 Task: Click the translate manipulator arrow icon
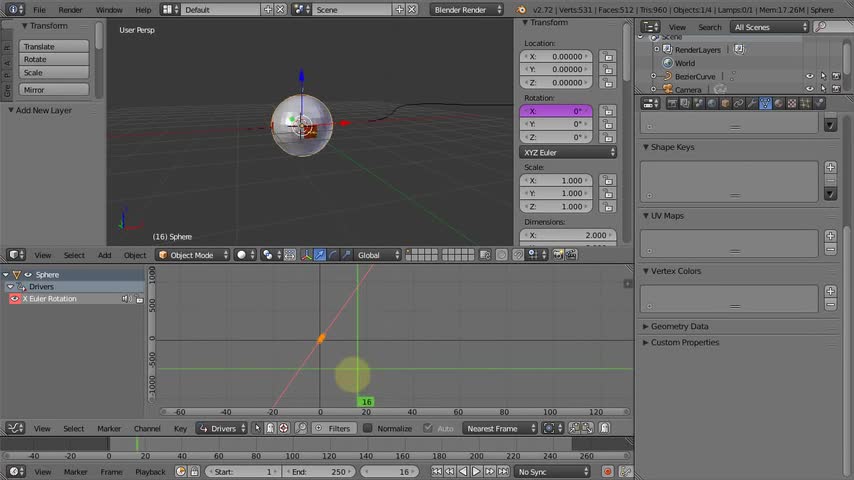[x=320, y=255]
